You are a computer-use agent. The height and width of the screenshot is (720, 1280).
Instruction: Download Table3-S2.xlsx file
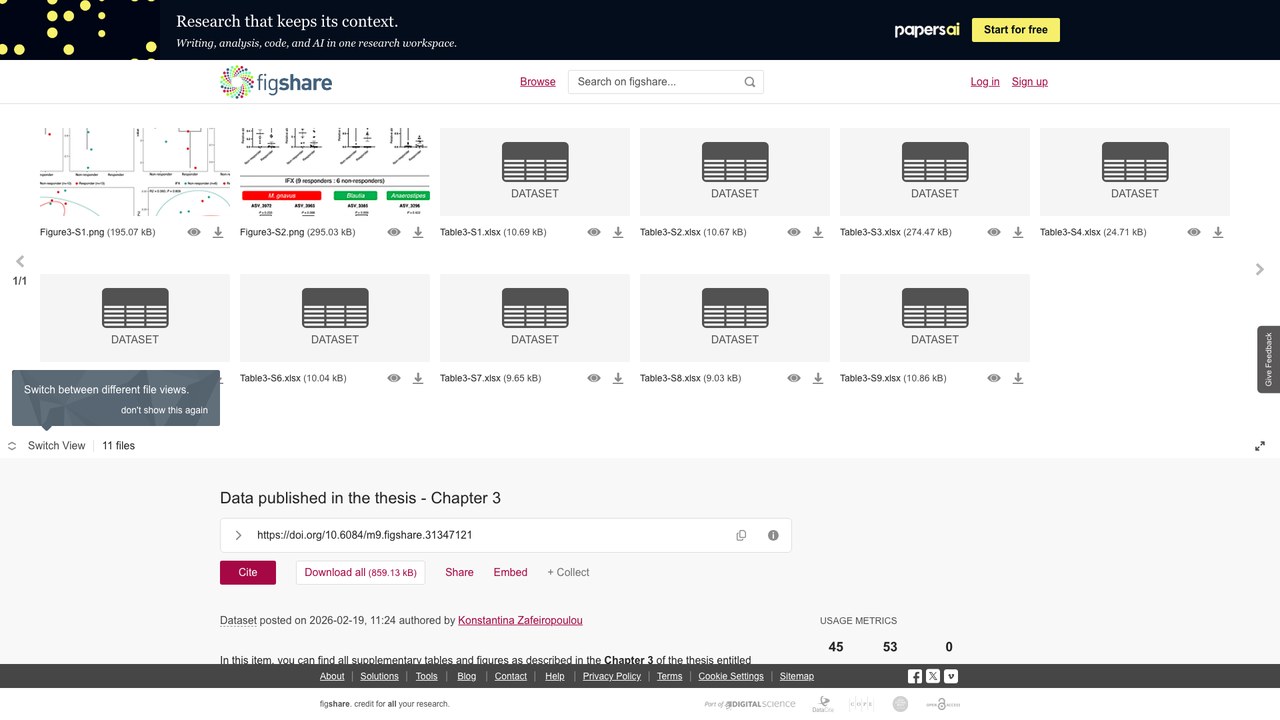point(818,232)
